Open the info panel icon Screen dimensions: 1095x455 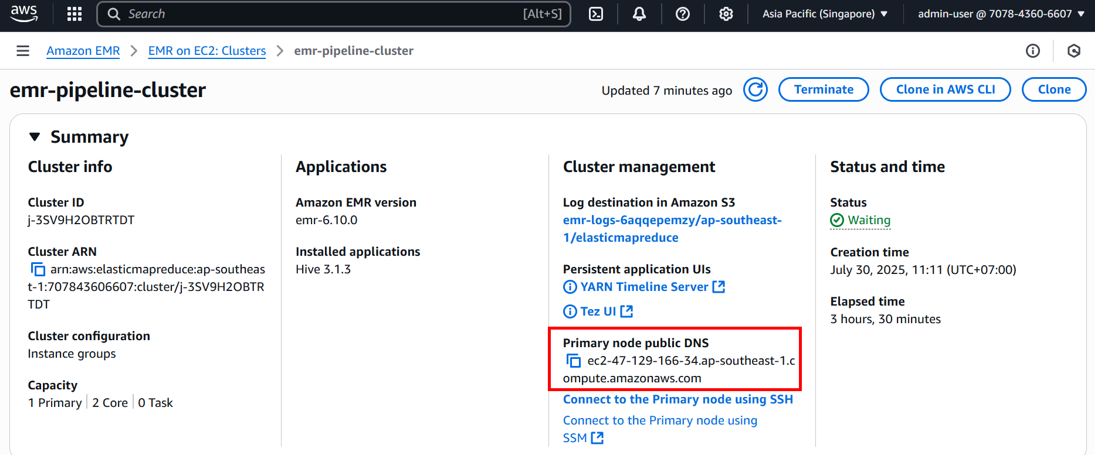point(1033,51)
